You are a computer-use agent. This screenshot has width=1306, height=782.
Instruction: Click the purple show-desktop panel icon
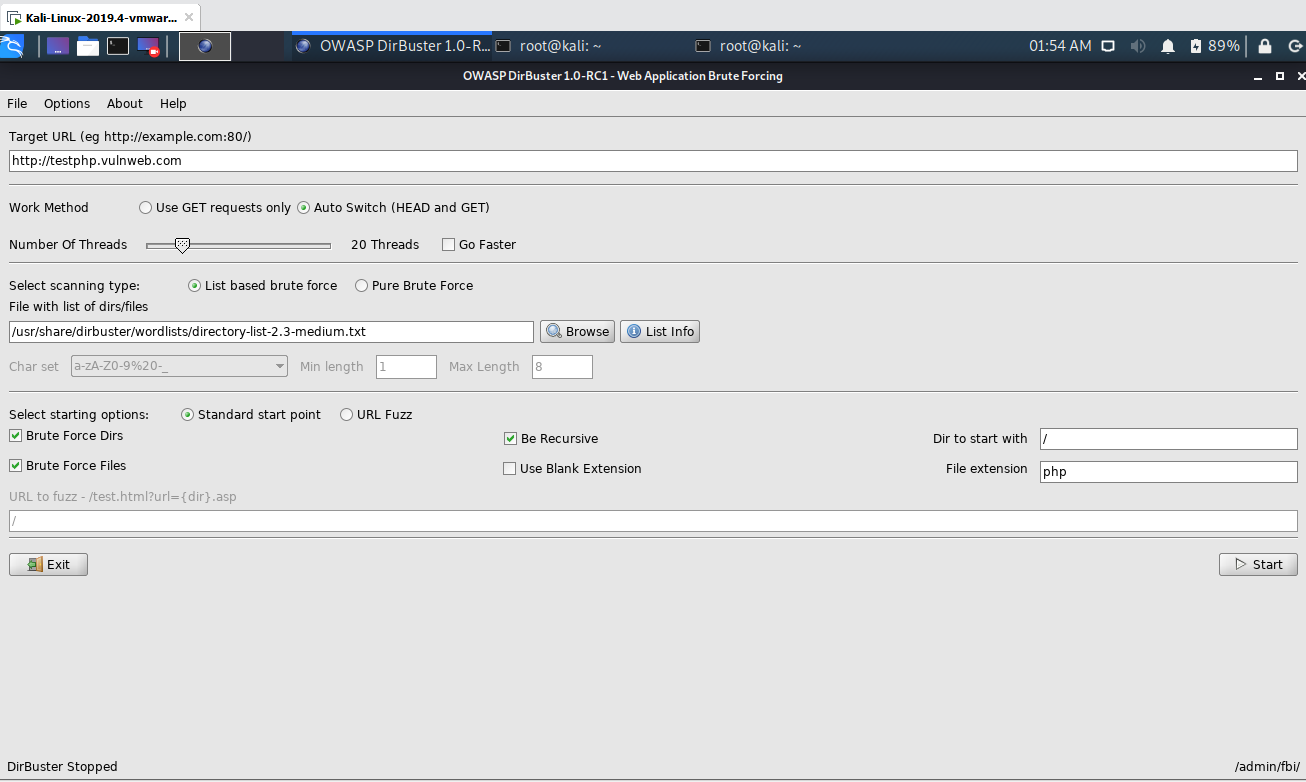(58, 46)
